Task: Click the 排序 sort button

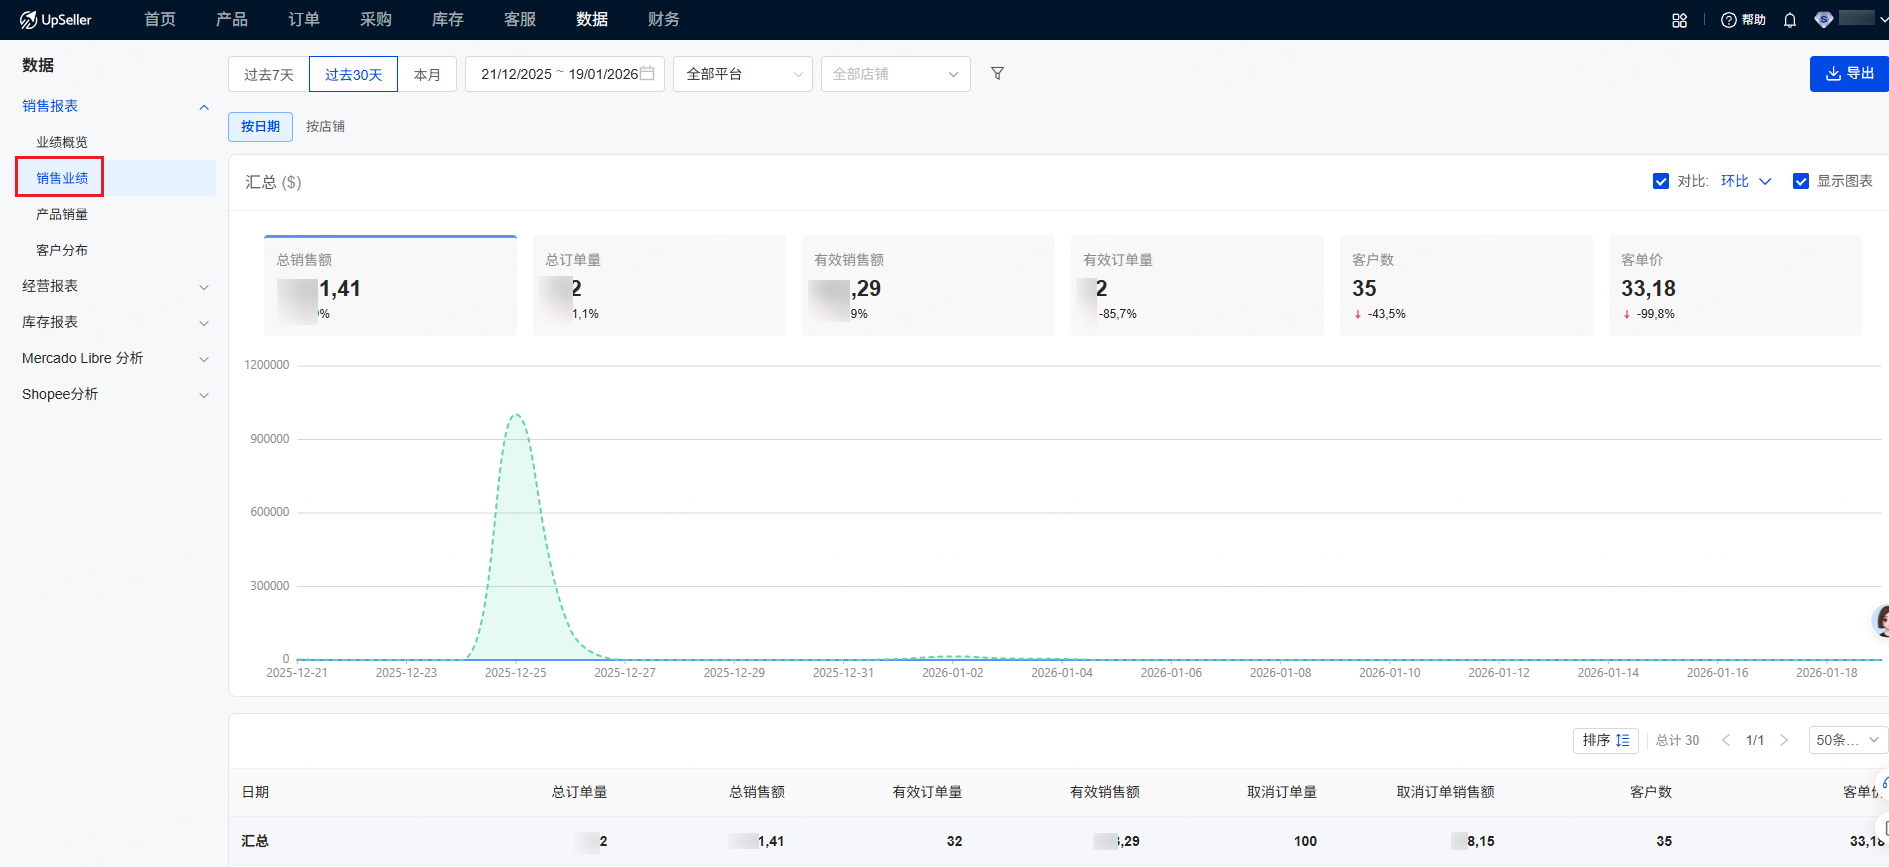Action: [x=1606, y=740]
